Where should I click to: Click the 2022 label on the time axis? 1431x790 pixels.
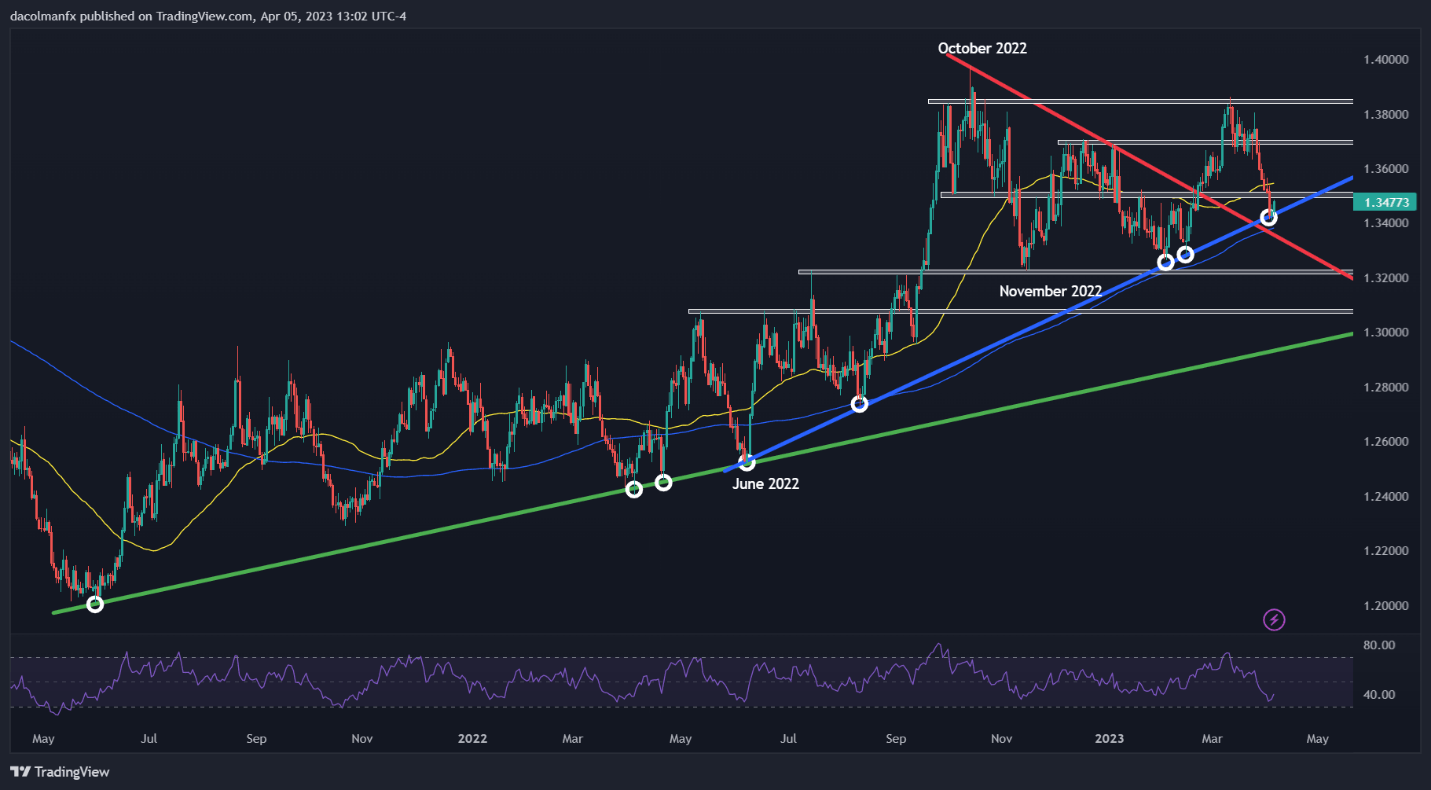471,739
